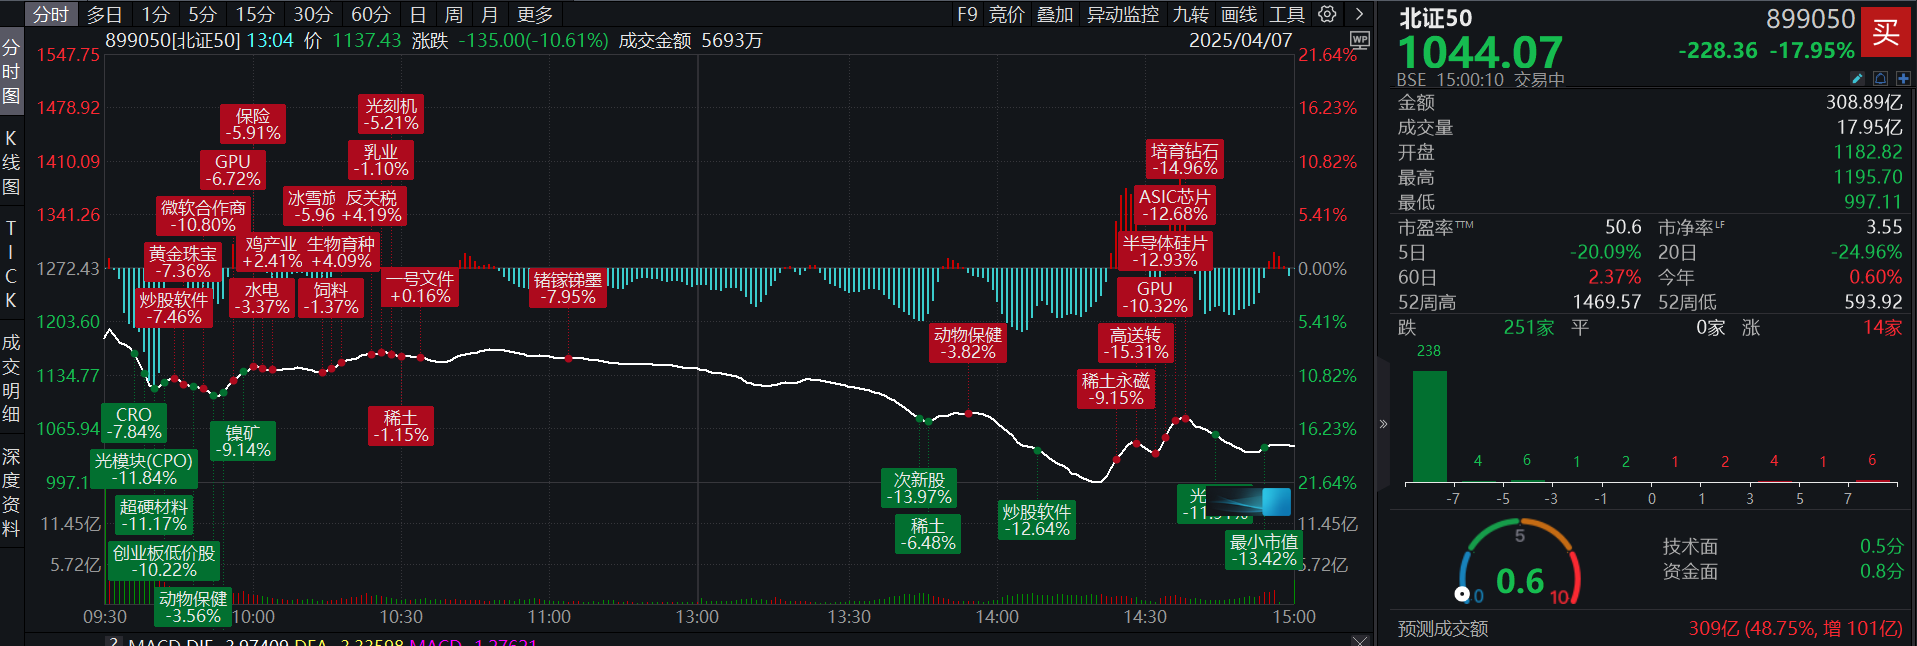
Task: Open the K线图 sidebar view
Action: coord(11,162)
